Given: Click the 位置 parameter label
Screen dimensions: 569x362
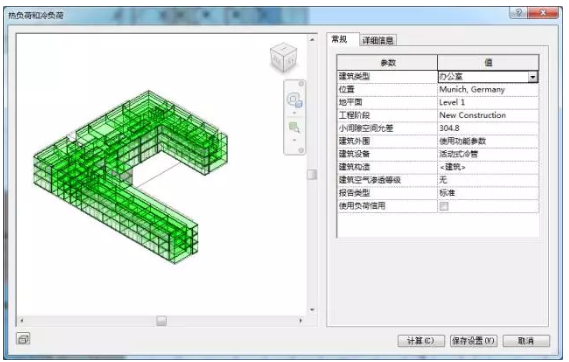Looking at the screenshot, I should click(x=347, y=90).
